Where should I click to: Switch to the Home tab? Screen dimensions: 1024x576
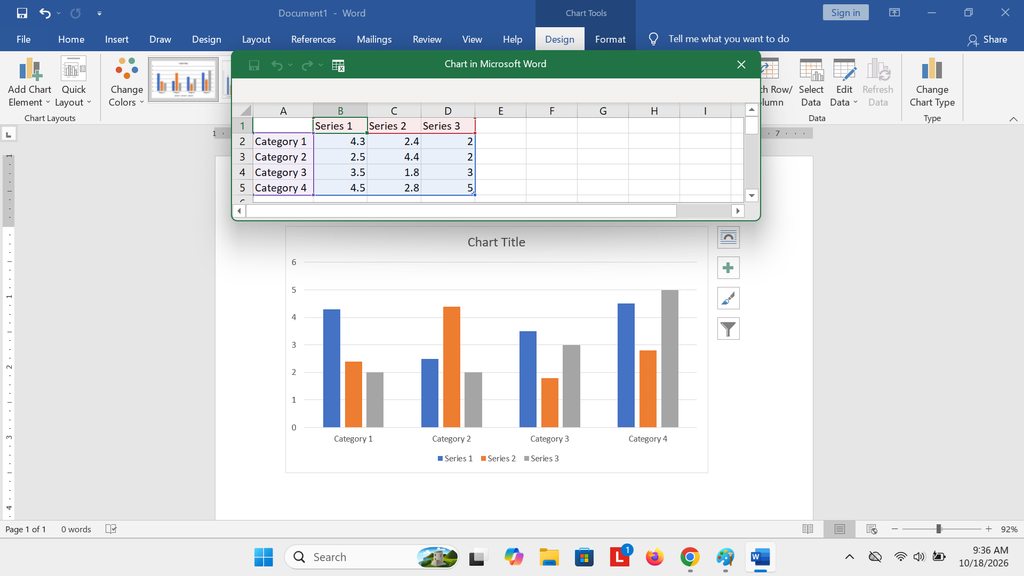coord(71,39)
